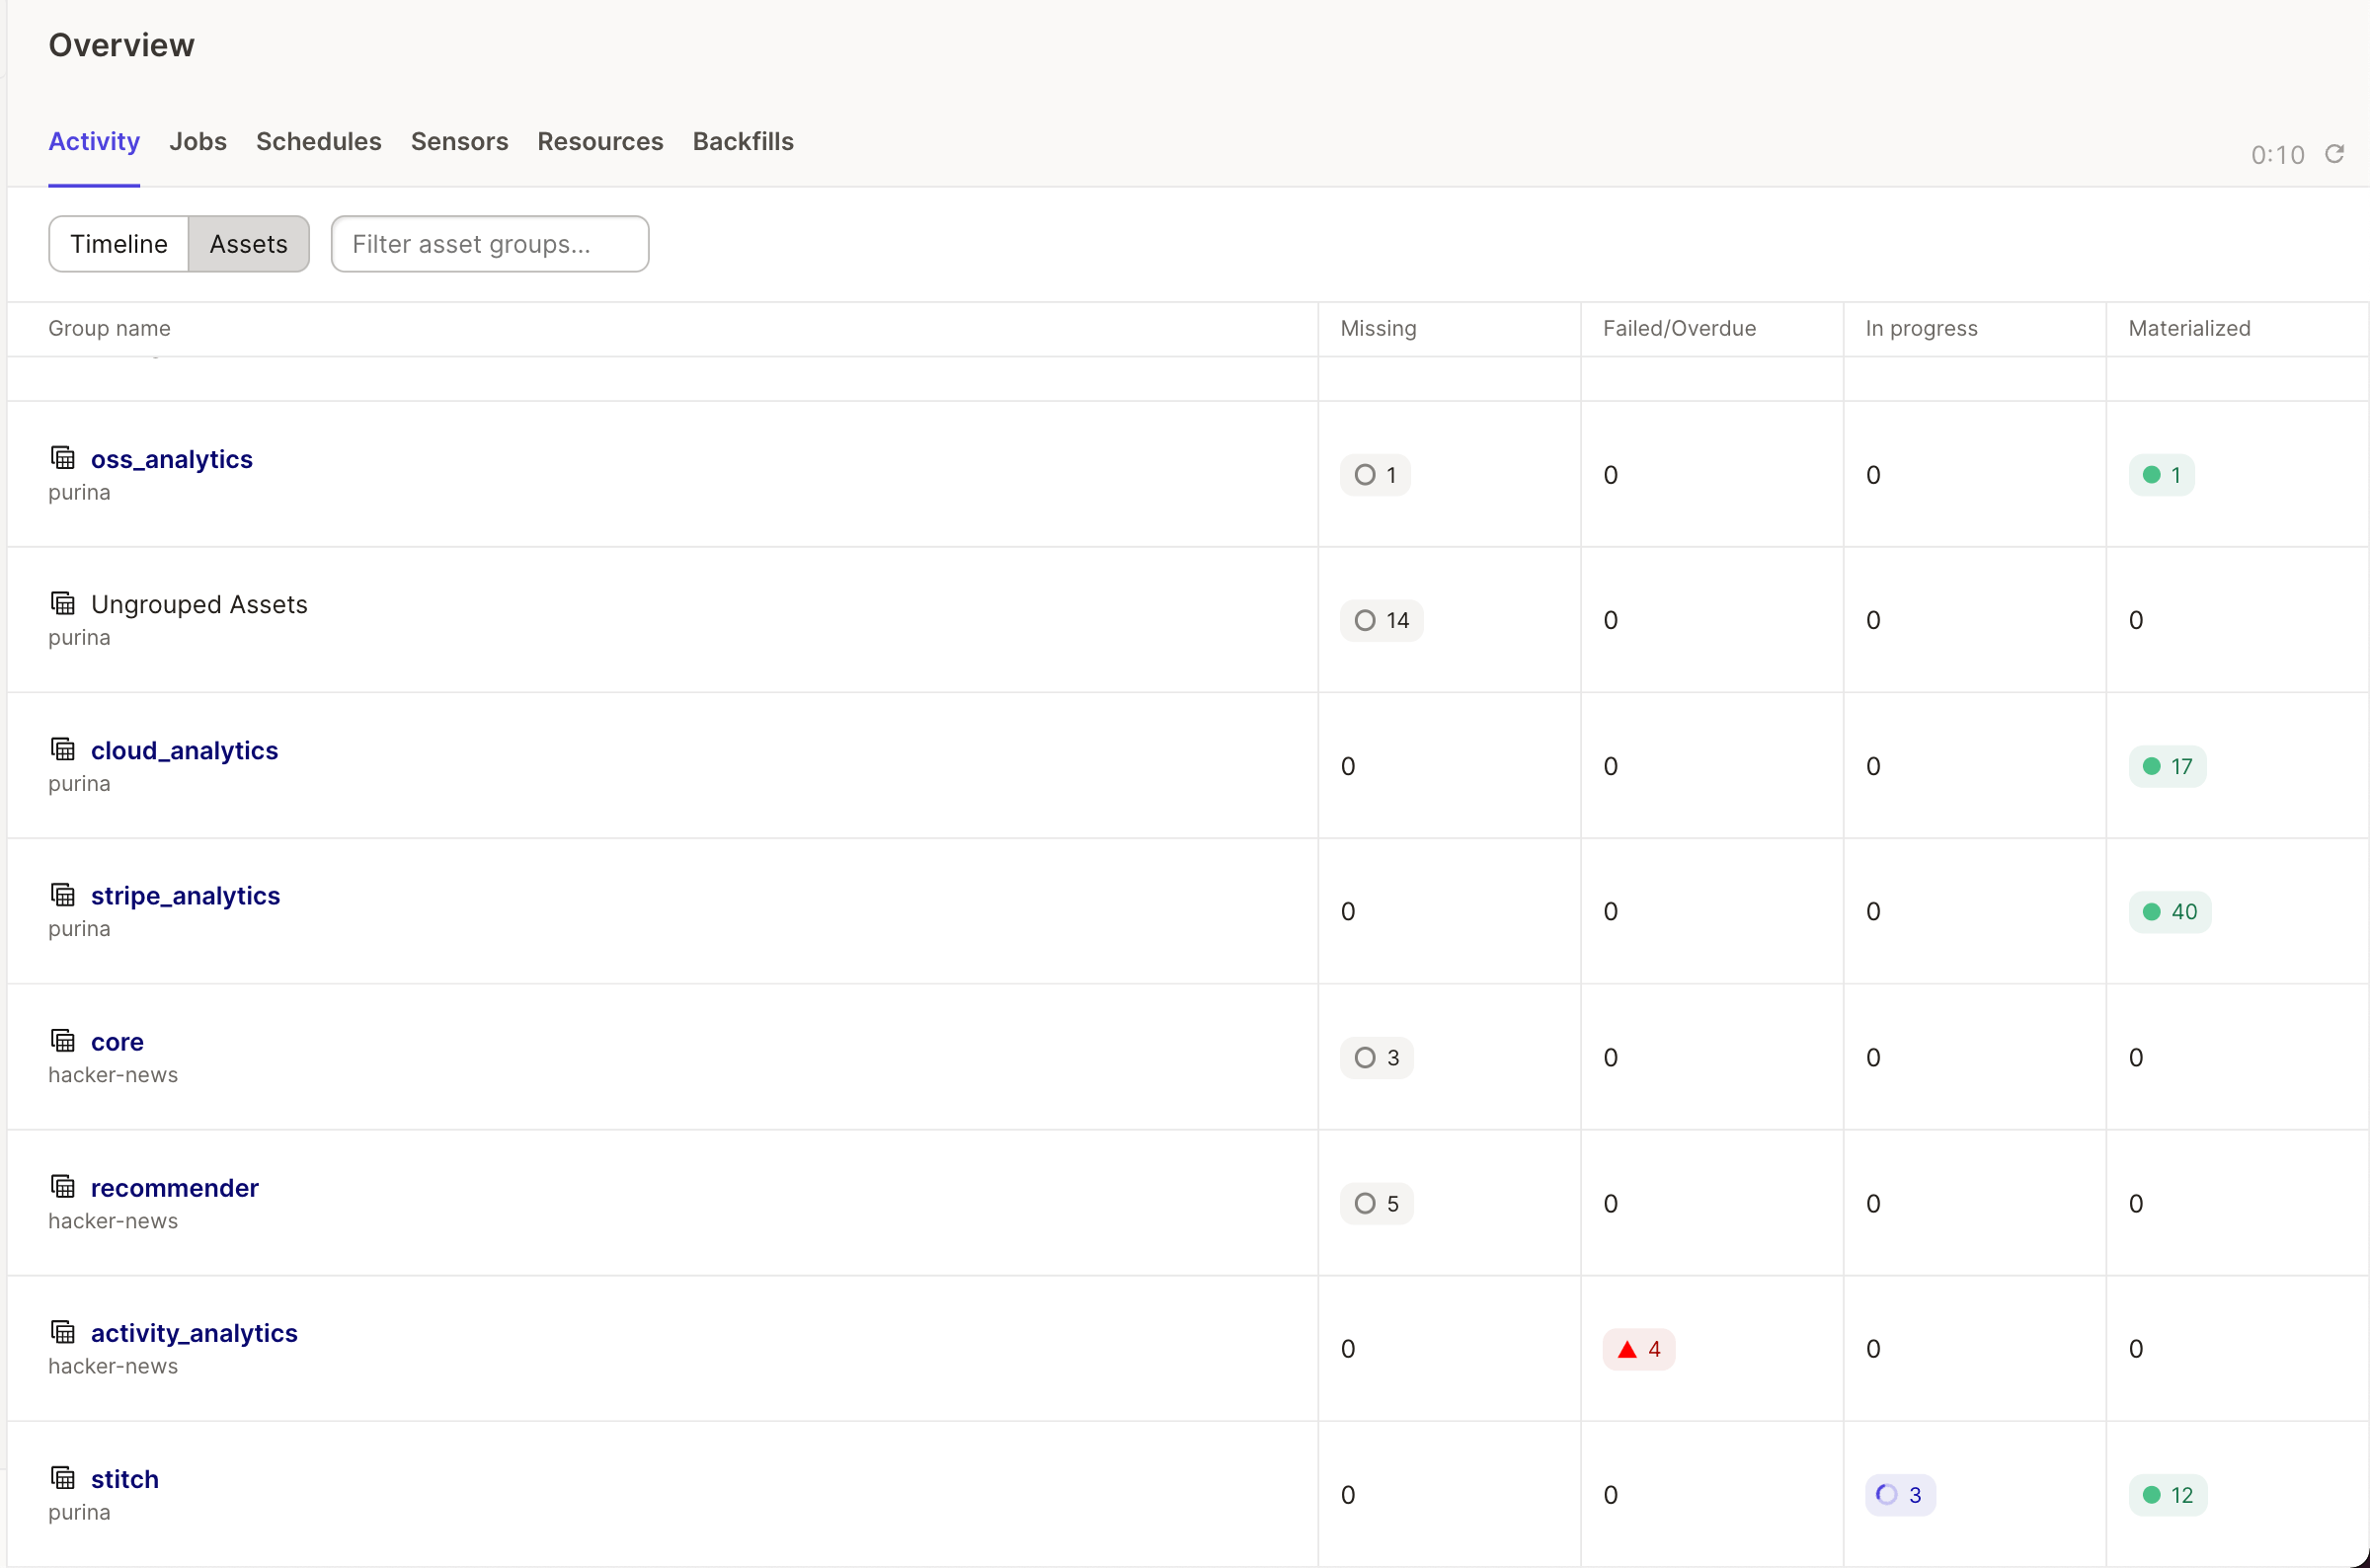The width and height of the screenshot is (2370, 1568).
Task: Click purina location under cloud_analytics
Action: tap(79, 783)
